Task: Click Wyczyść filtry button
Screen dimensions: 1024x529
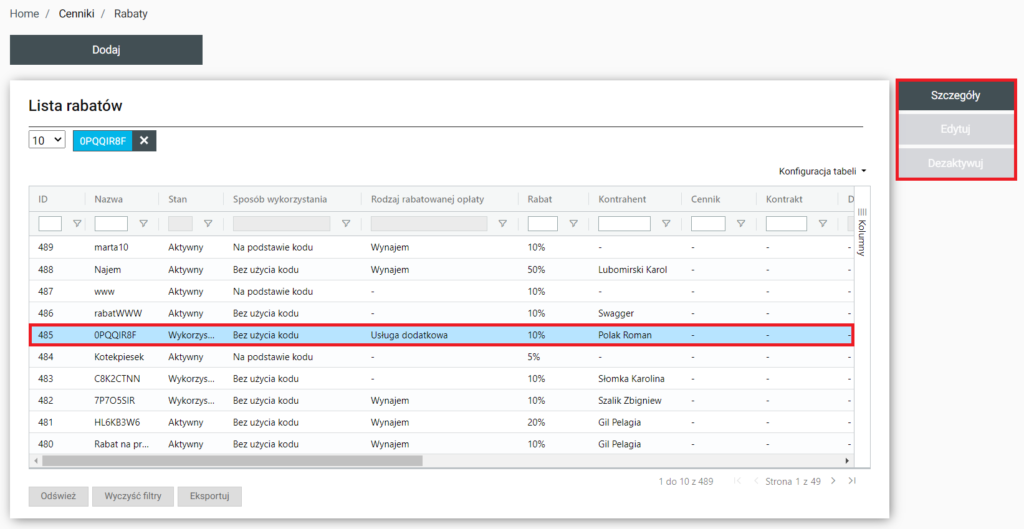Action: click(134, 496)
